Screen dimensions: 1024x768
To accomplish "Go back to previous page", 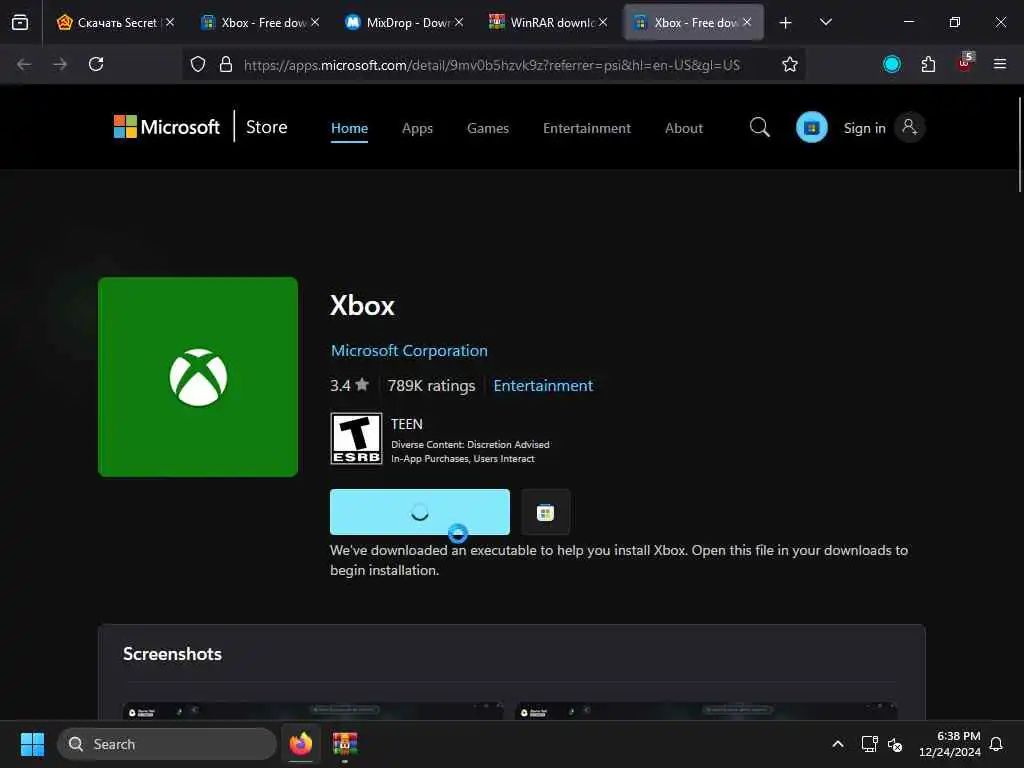I will (24, 64).
